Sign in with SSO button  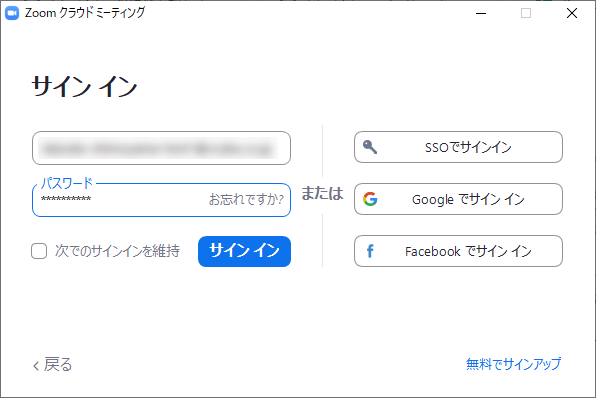458,147
